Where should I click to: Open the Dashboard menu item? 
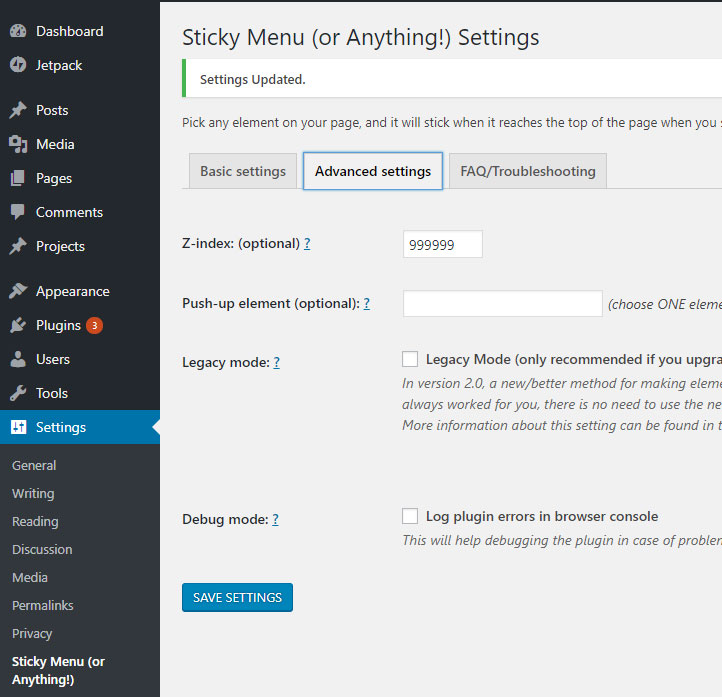pyautogui.click(x=80, y=31)
